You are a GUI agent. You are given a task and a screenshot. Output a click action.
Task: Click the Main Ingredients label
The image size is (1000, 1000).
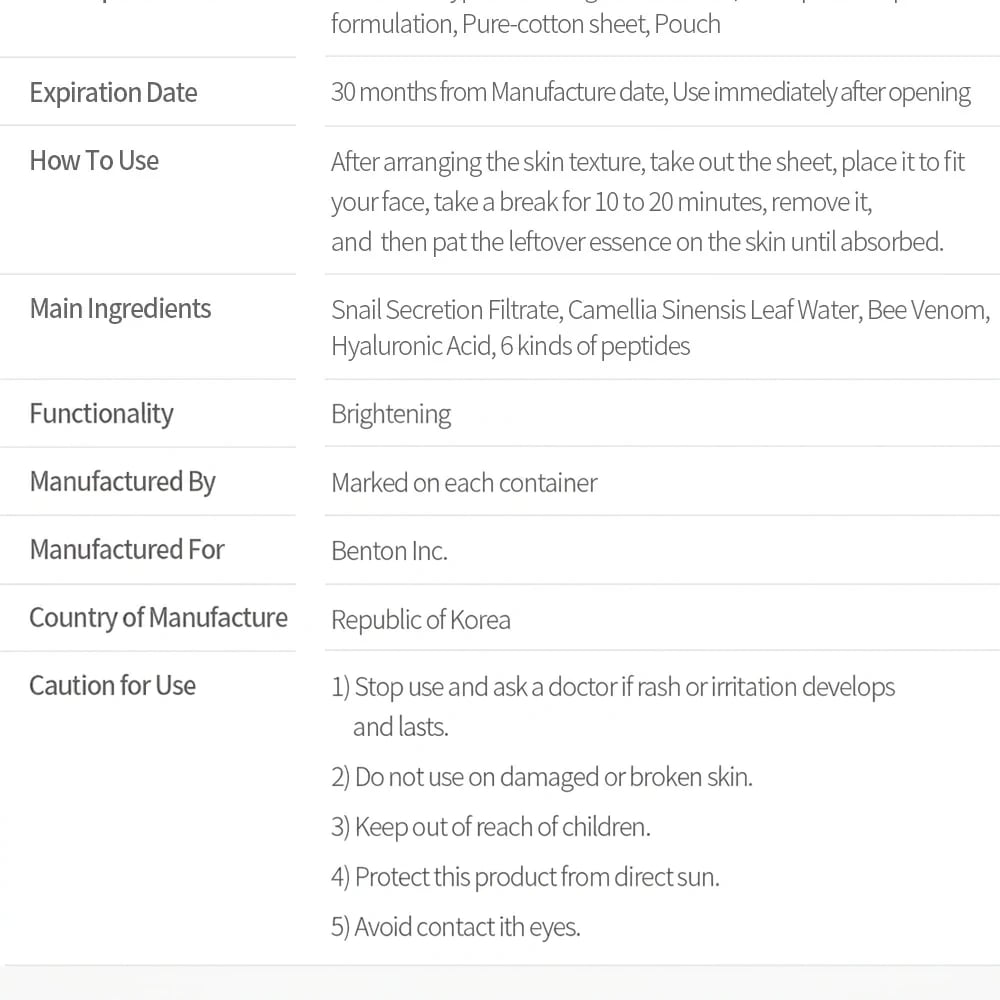coord(121,309)
